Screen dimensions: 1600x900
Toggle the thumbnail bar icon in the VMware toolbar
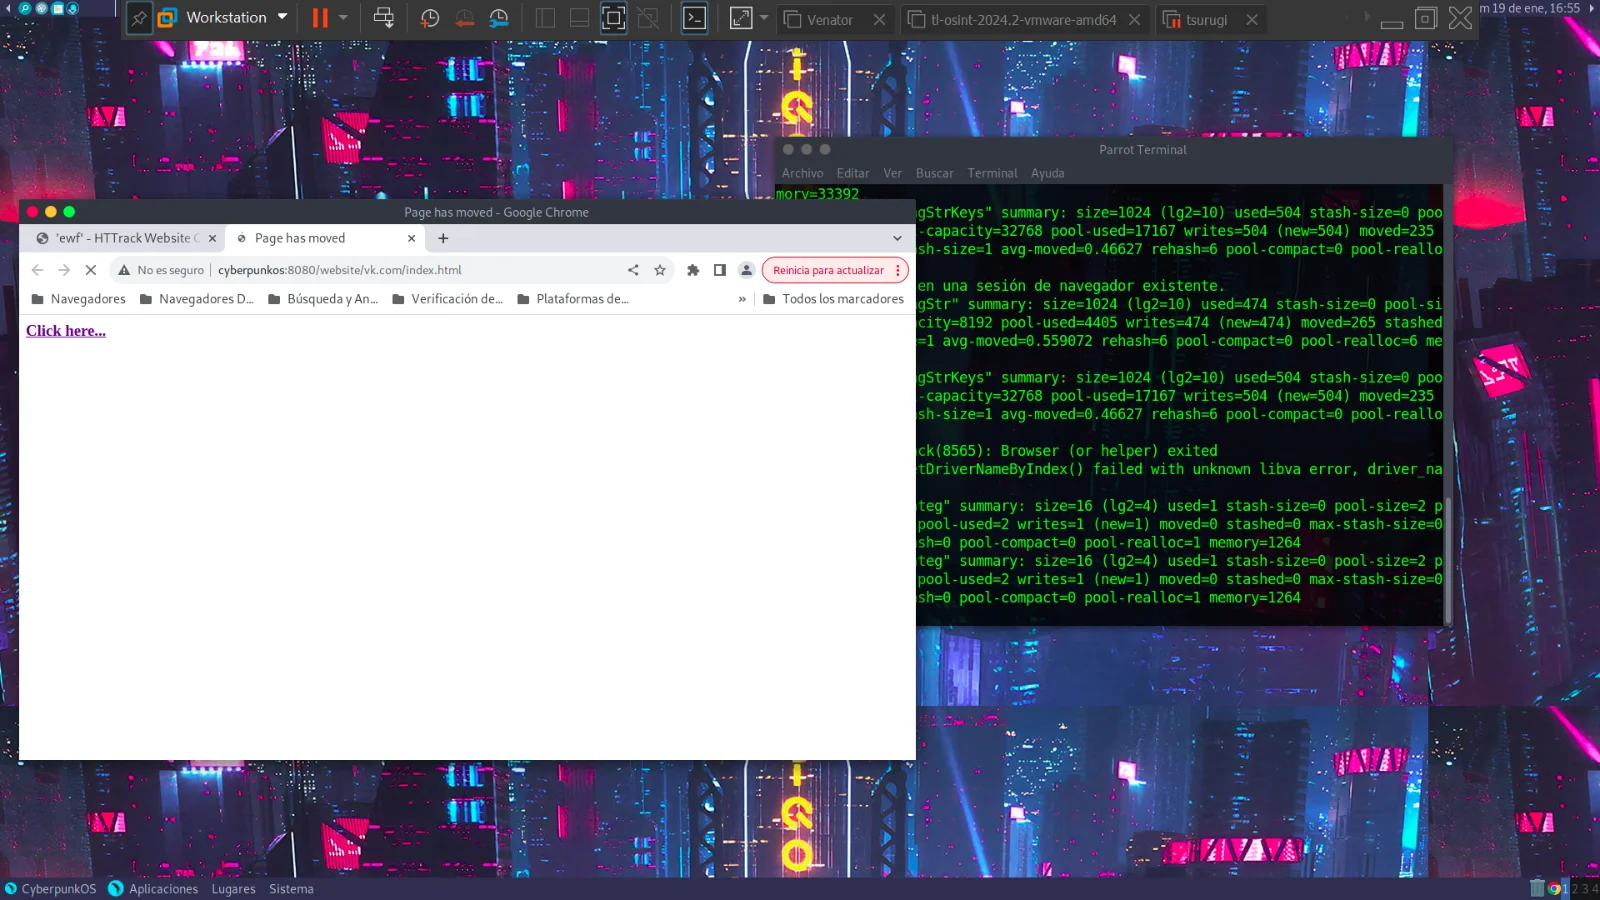pos(579,18)
